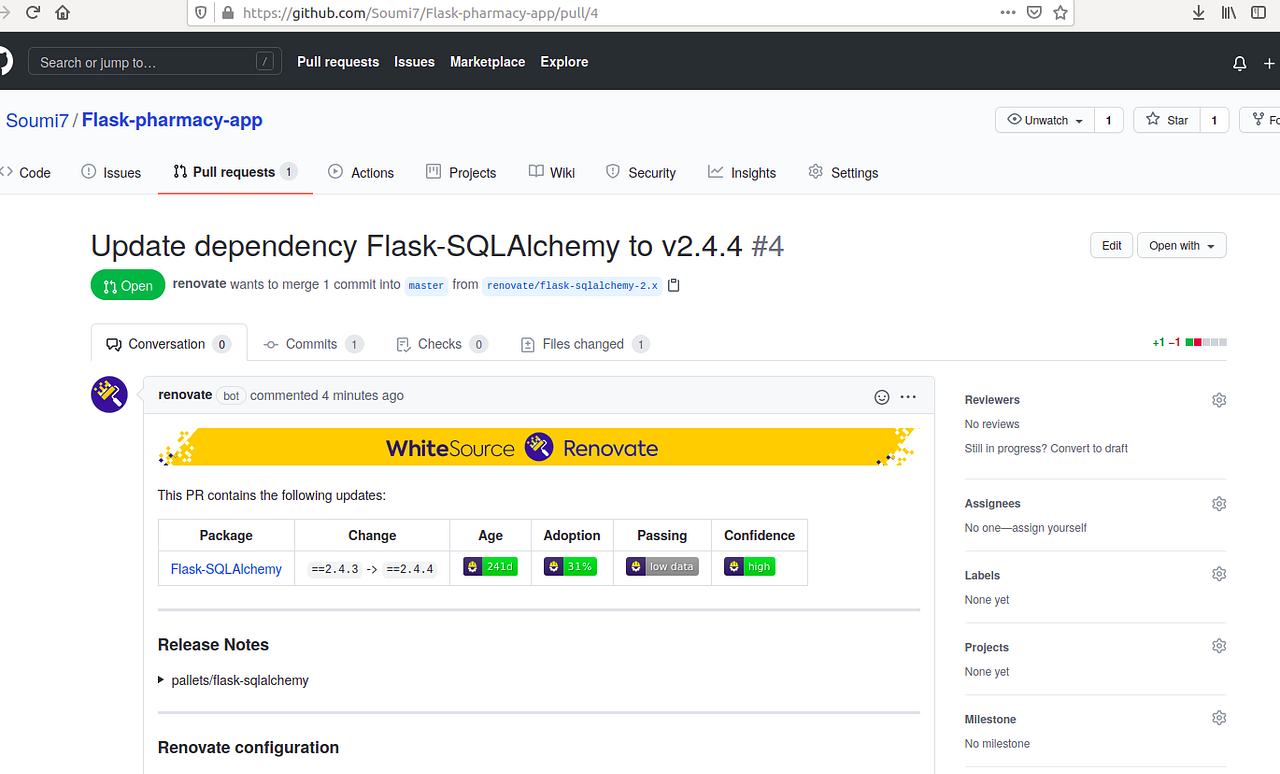The width and height of the screenshot is (1280, 774).
Task: Open the notifications bell icon
Action: point(1239,62)
